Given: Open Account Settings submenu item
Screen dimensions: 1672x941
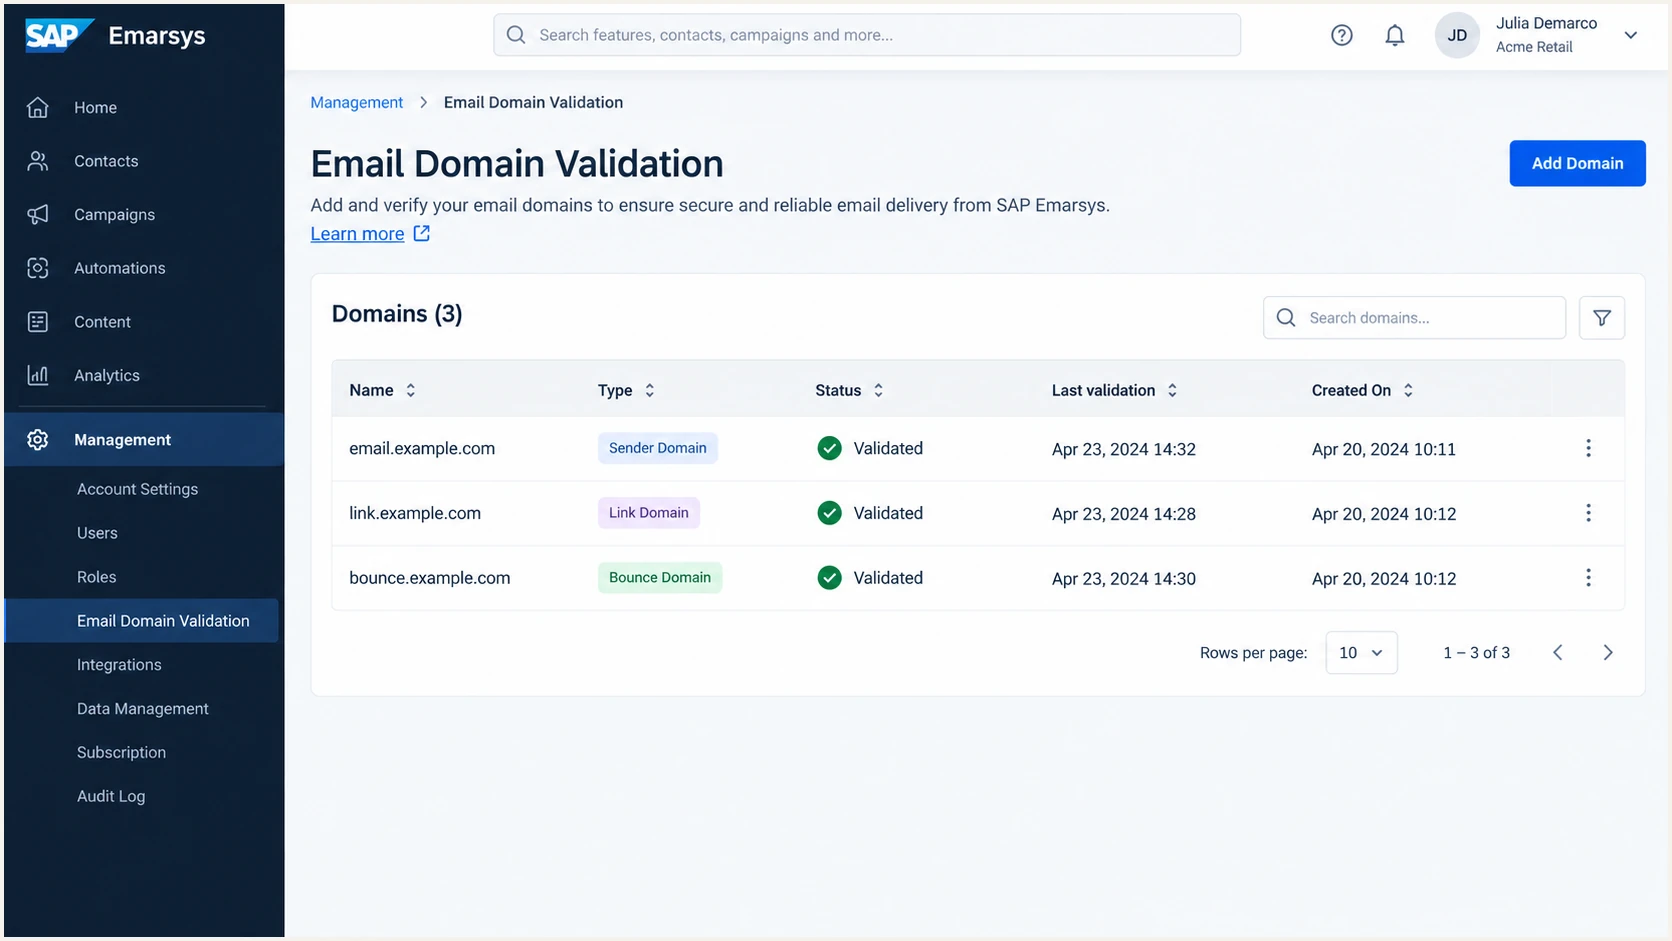Looking at the screenshot, I should click(x=137, y=489).
